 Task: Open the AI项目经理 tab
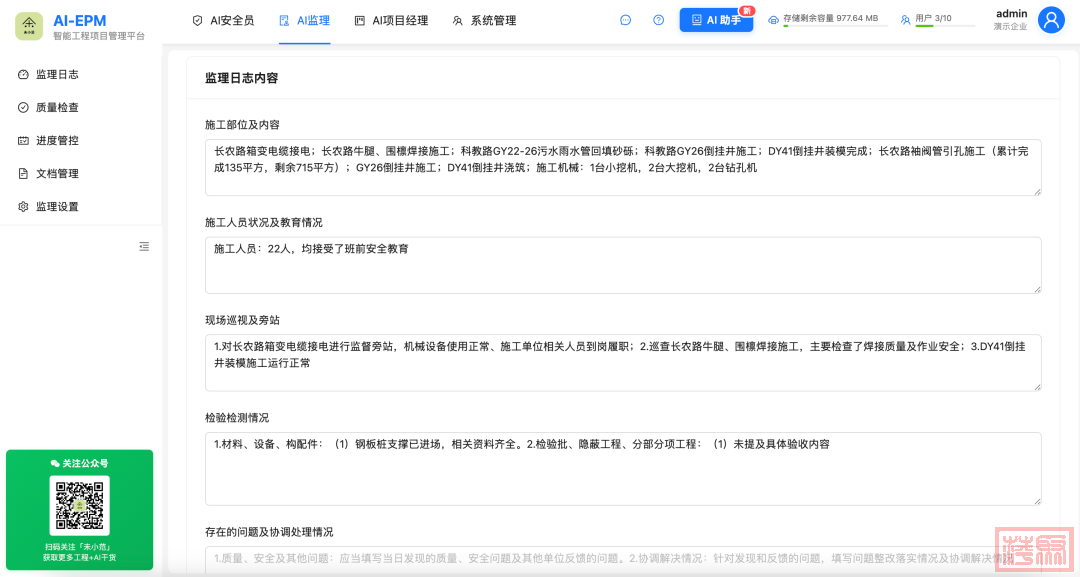[x=391, y=20]
